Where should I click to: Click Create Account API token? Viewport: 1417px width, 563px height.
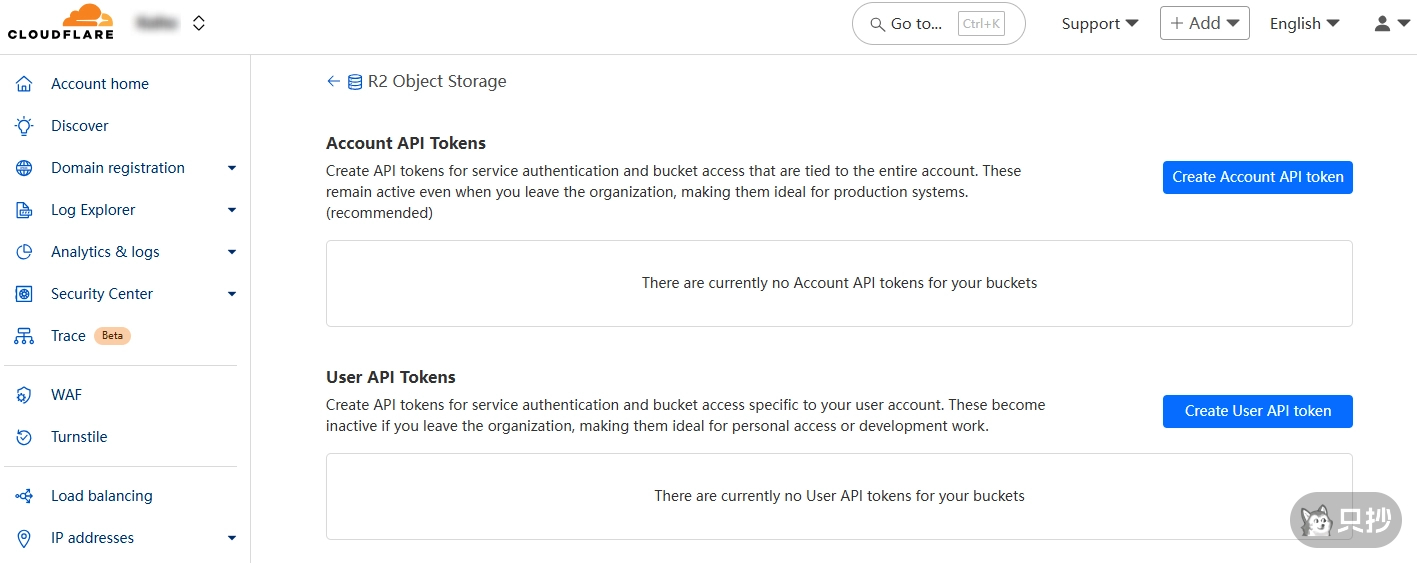(x=1258, y=177)
